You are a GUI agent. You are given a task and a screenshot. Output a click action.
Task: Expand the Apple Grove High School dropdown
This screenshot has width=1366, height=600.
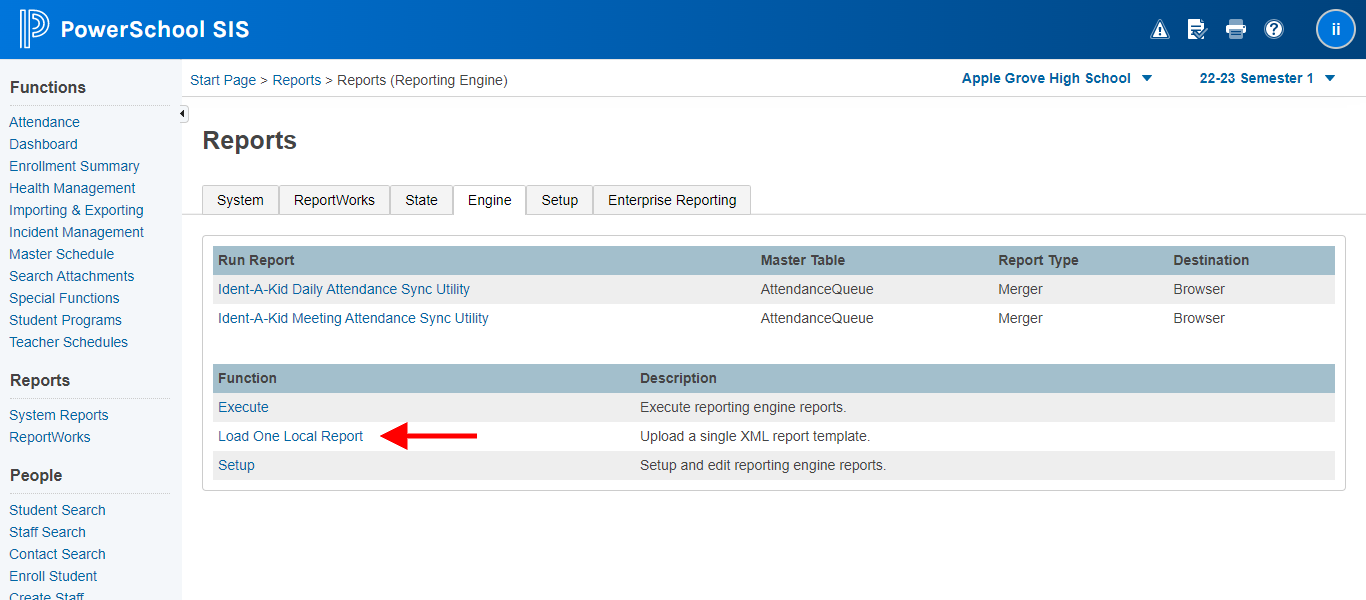point(1057,78)
